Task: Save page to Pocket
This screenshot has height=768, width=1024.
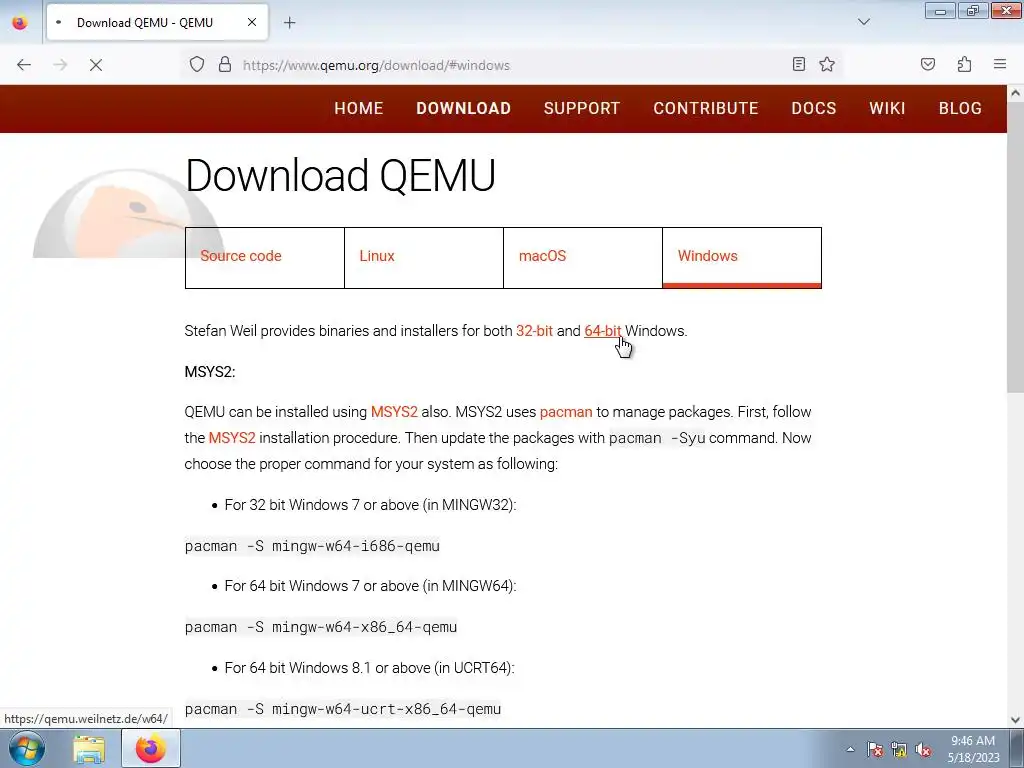Action: [928, 64]
